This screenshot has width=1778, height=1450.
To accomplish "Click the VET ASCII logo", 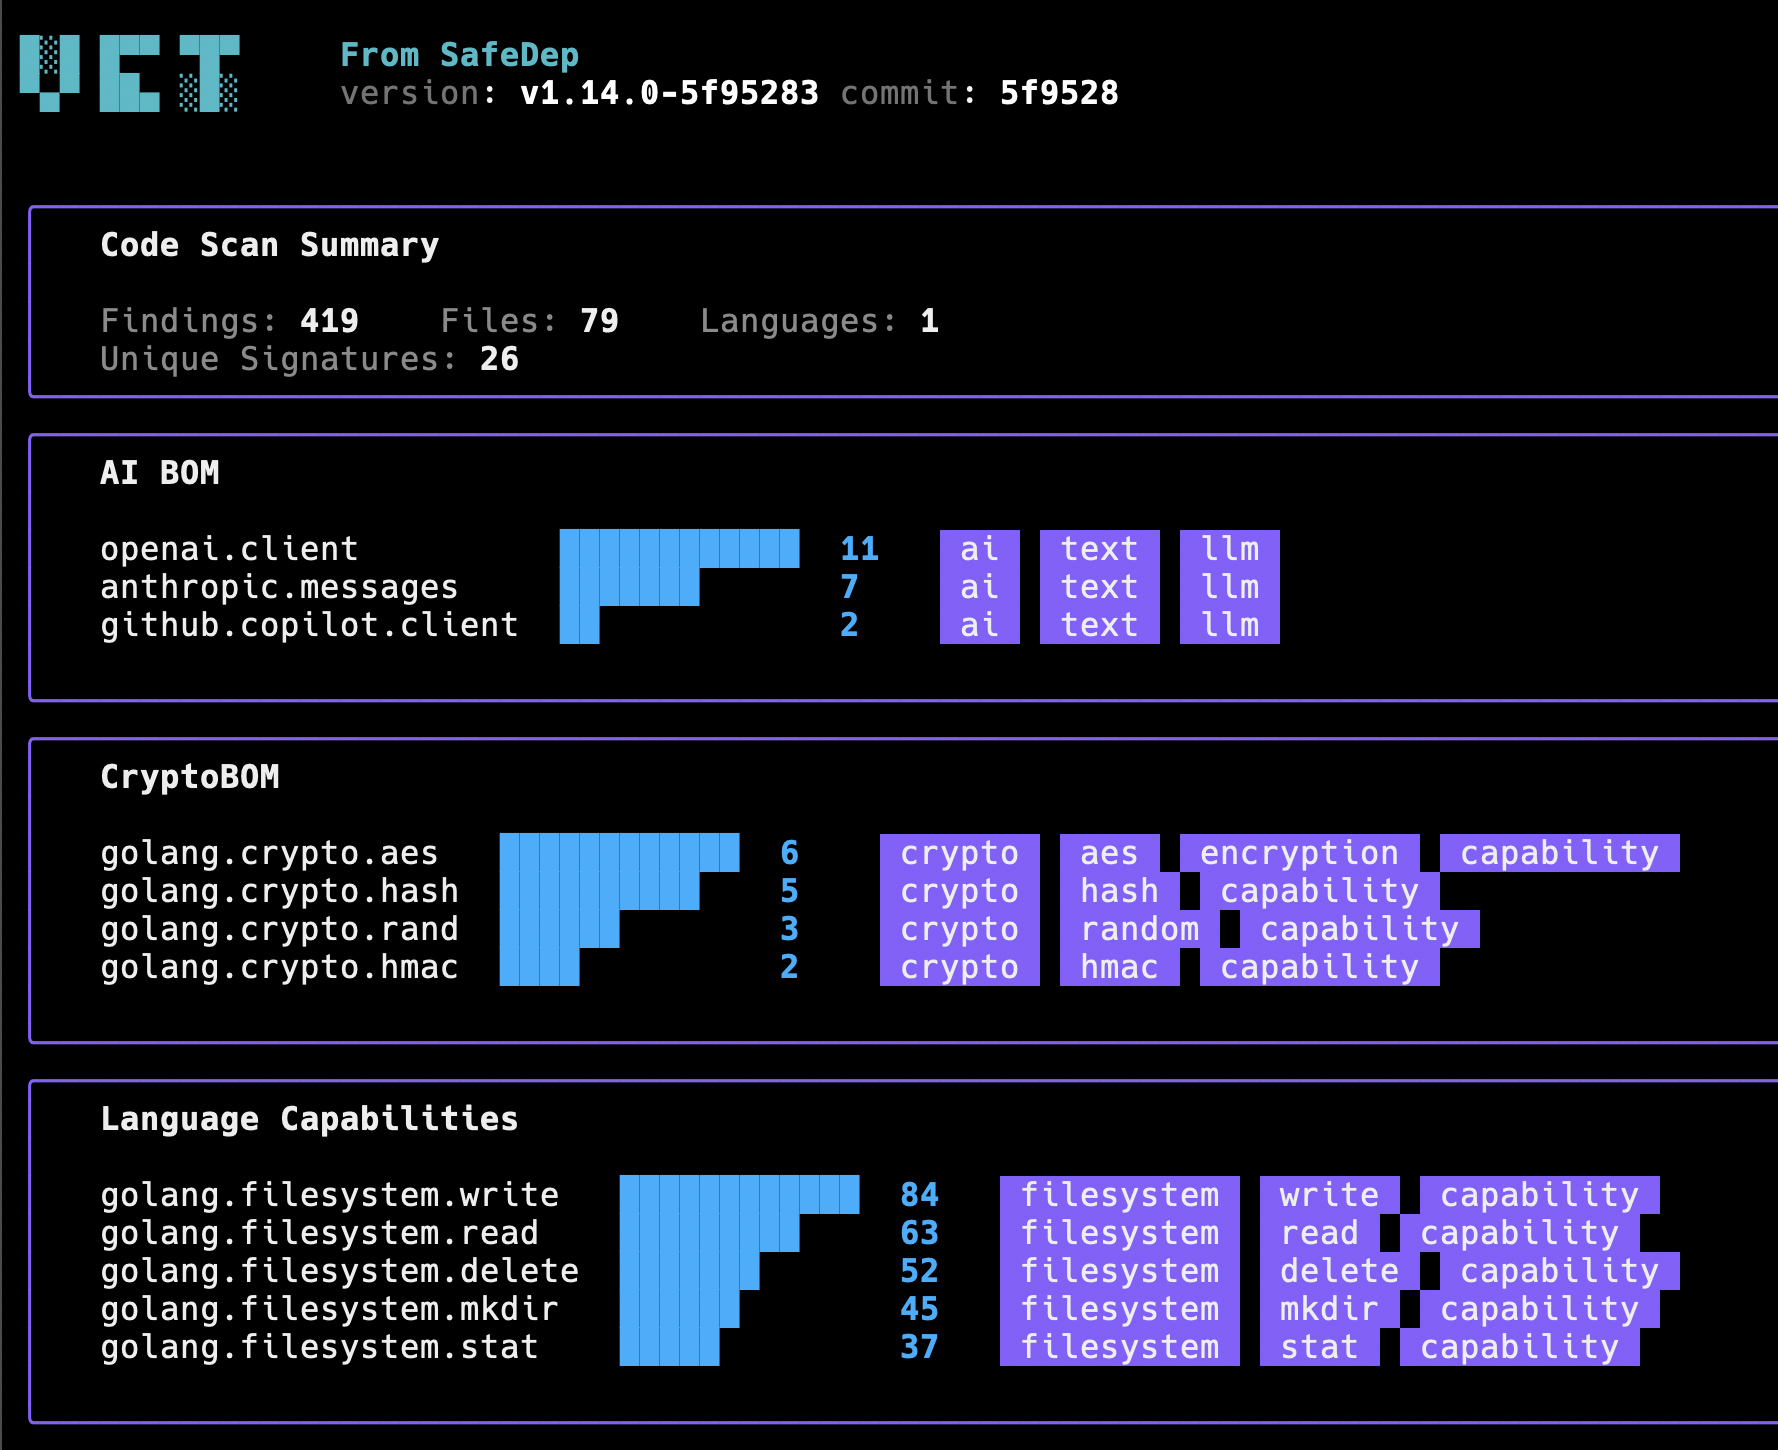I will coord(129,73).
